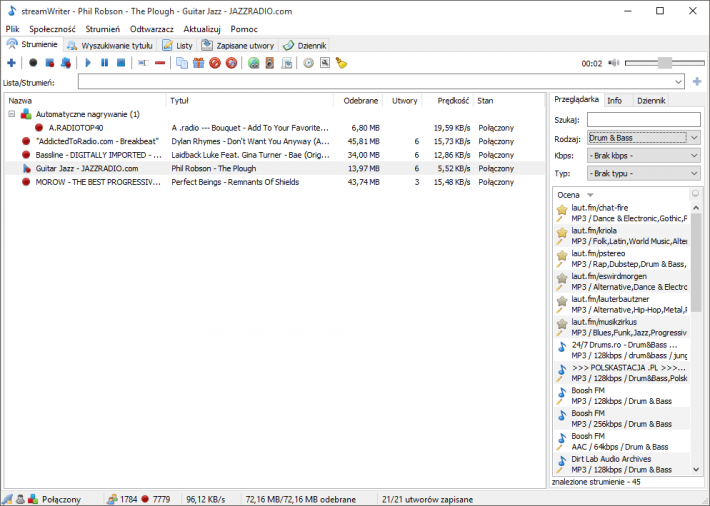Click in the Szukaj search field
Viewport: 710px width, 506px height.
pyautogui.click(x=643, y=120)
